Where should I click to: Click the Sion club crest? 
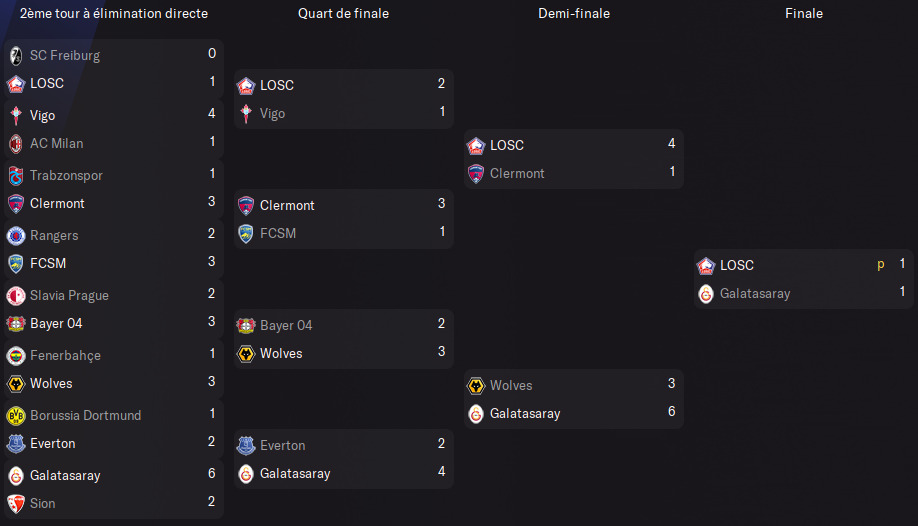pos(16,504)
